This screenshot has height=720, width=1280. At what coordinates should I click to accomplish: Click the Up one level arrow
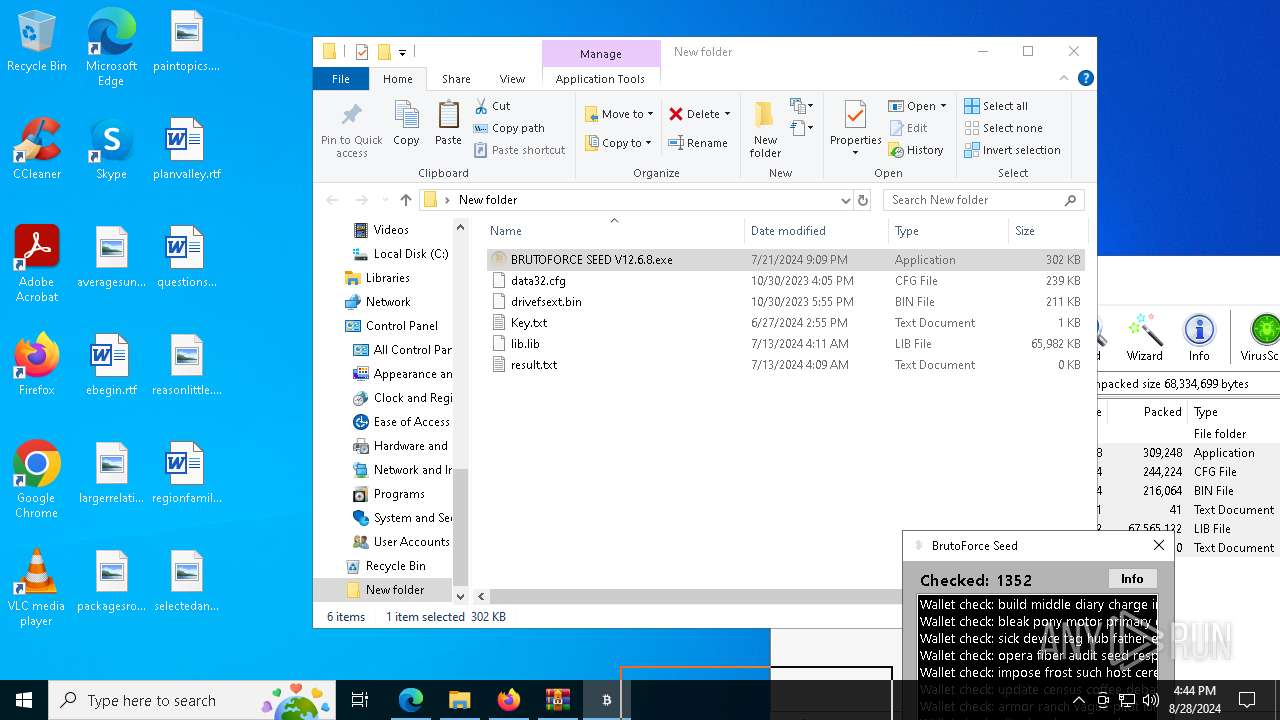tap(405, 200)
